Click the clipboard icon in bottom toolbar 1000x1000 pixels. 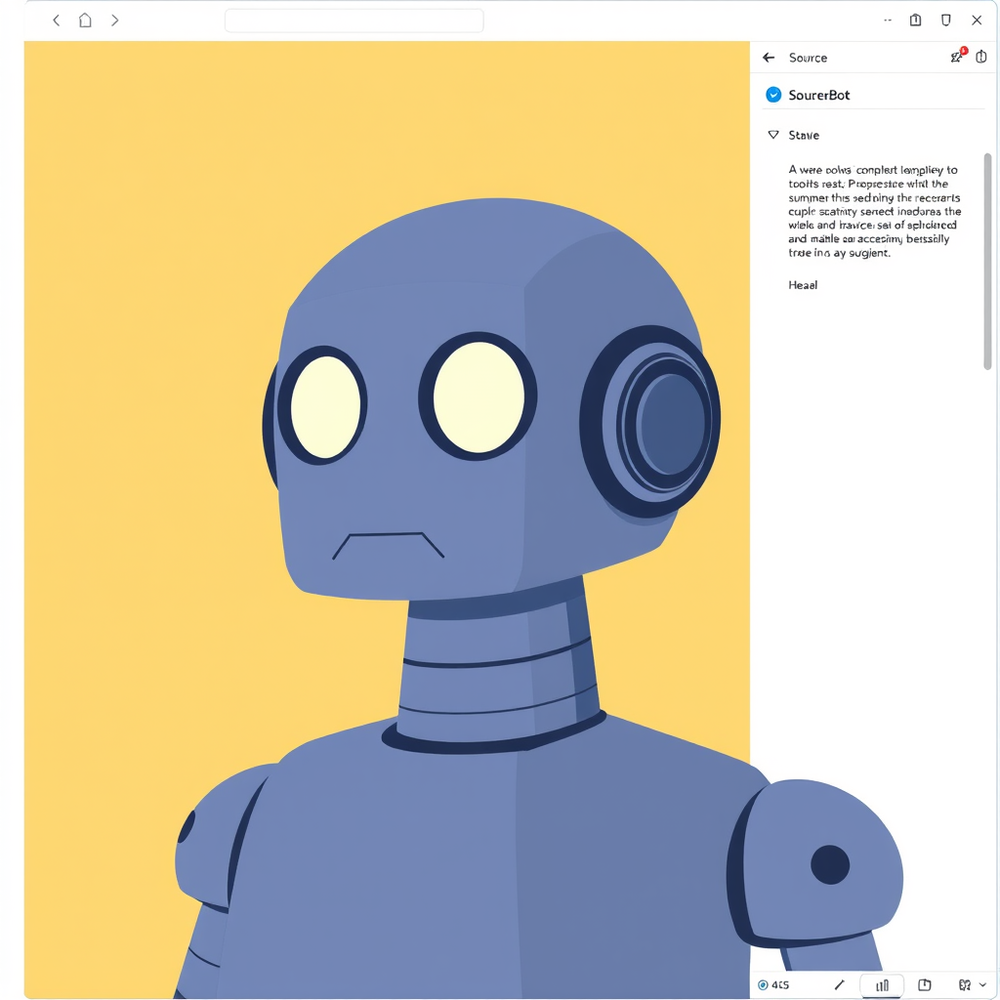tap(925, 985)
